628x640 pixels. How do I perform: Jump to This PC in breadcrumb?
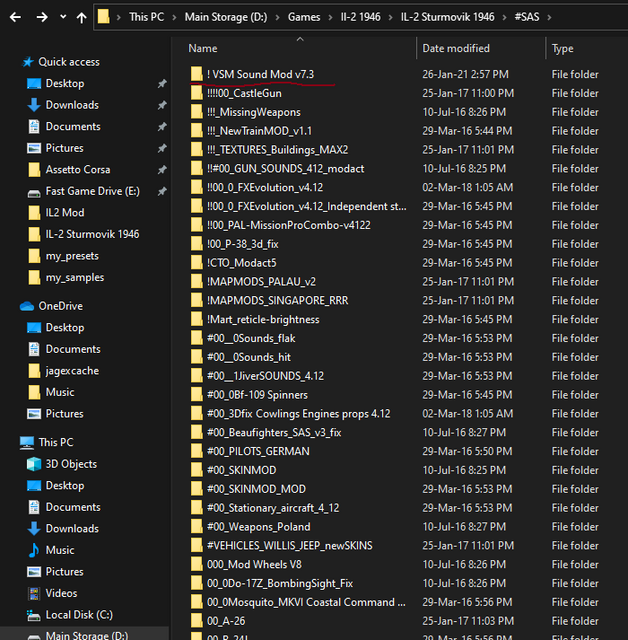tap(146, 17)
